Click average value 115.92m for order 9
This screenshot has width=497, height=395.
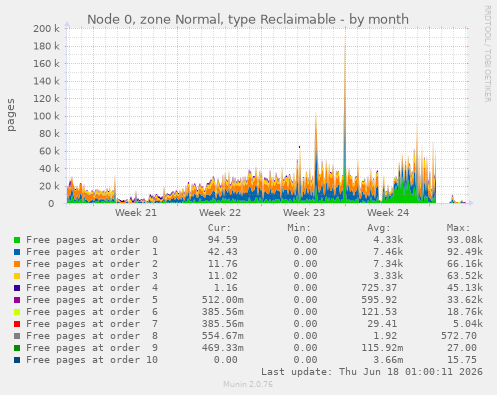pyautogui.click(x=382, y=348)
